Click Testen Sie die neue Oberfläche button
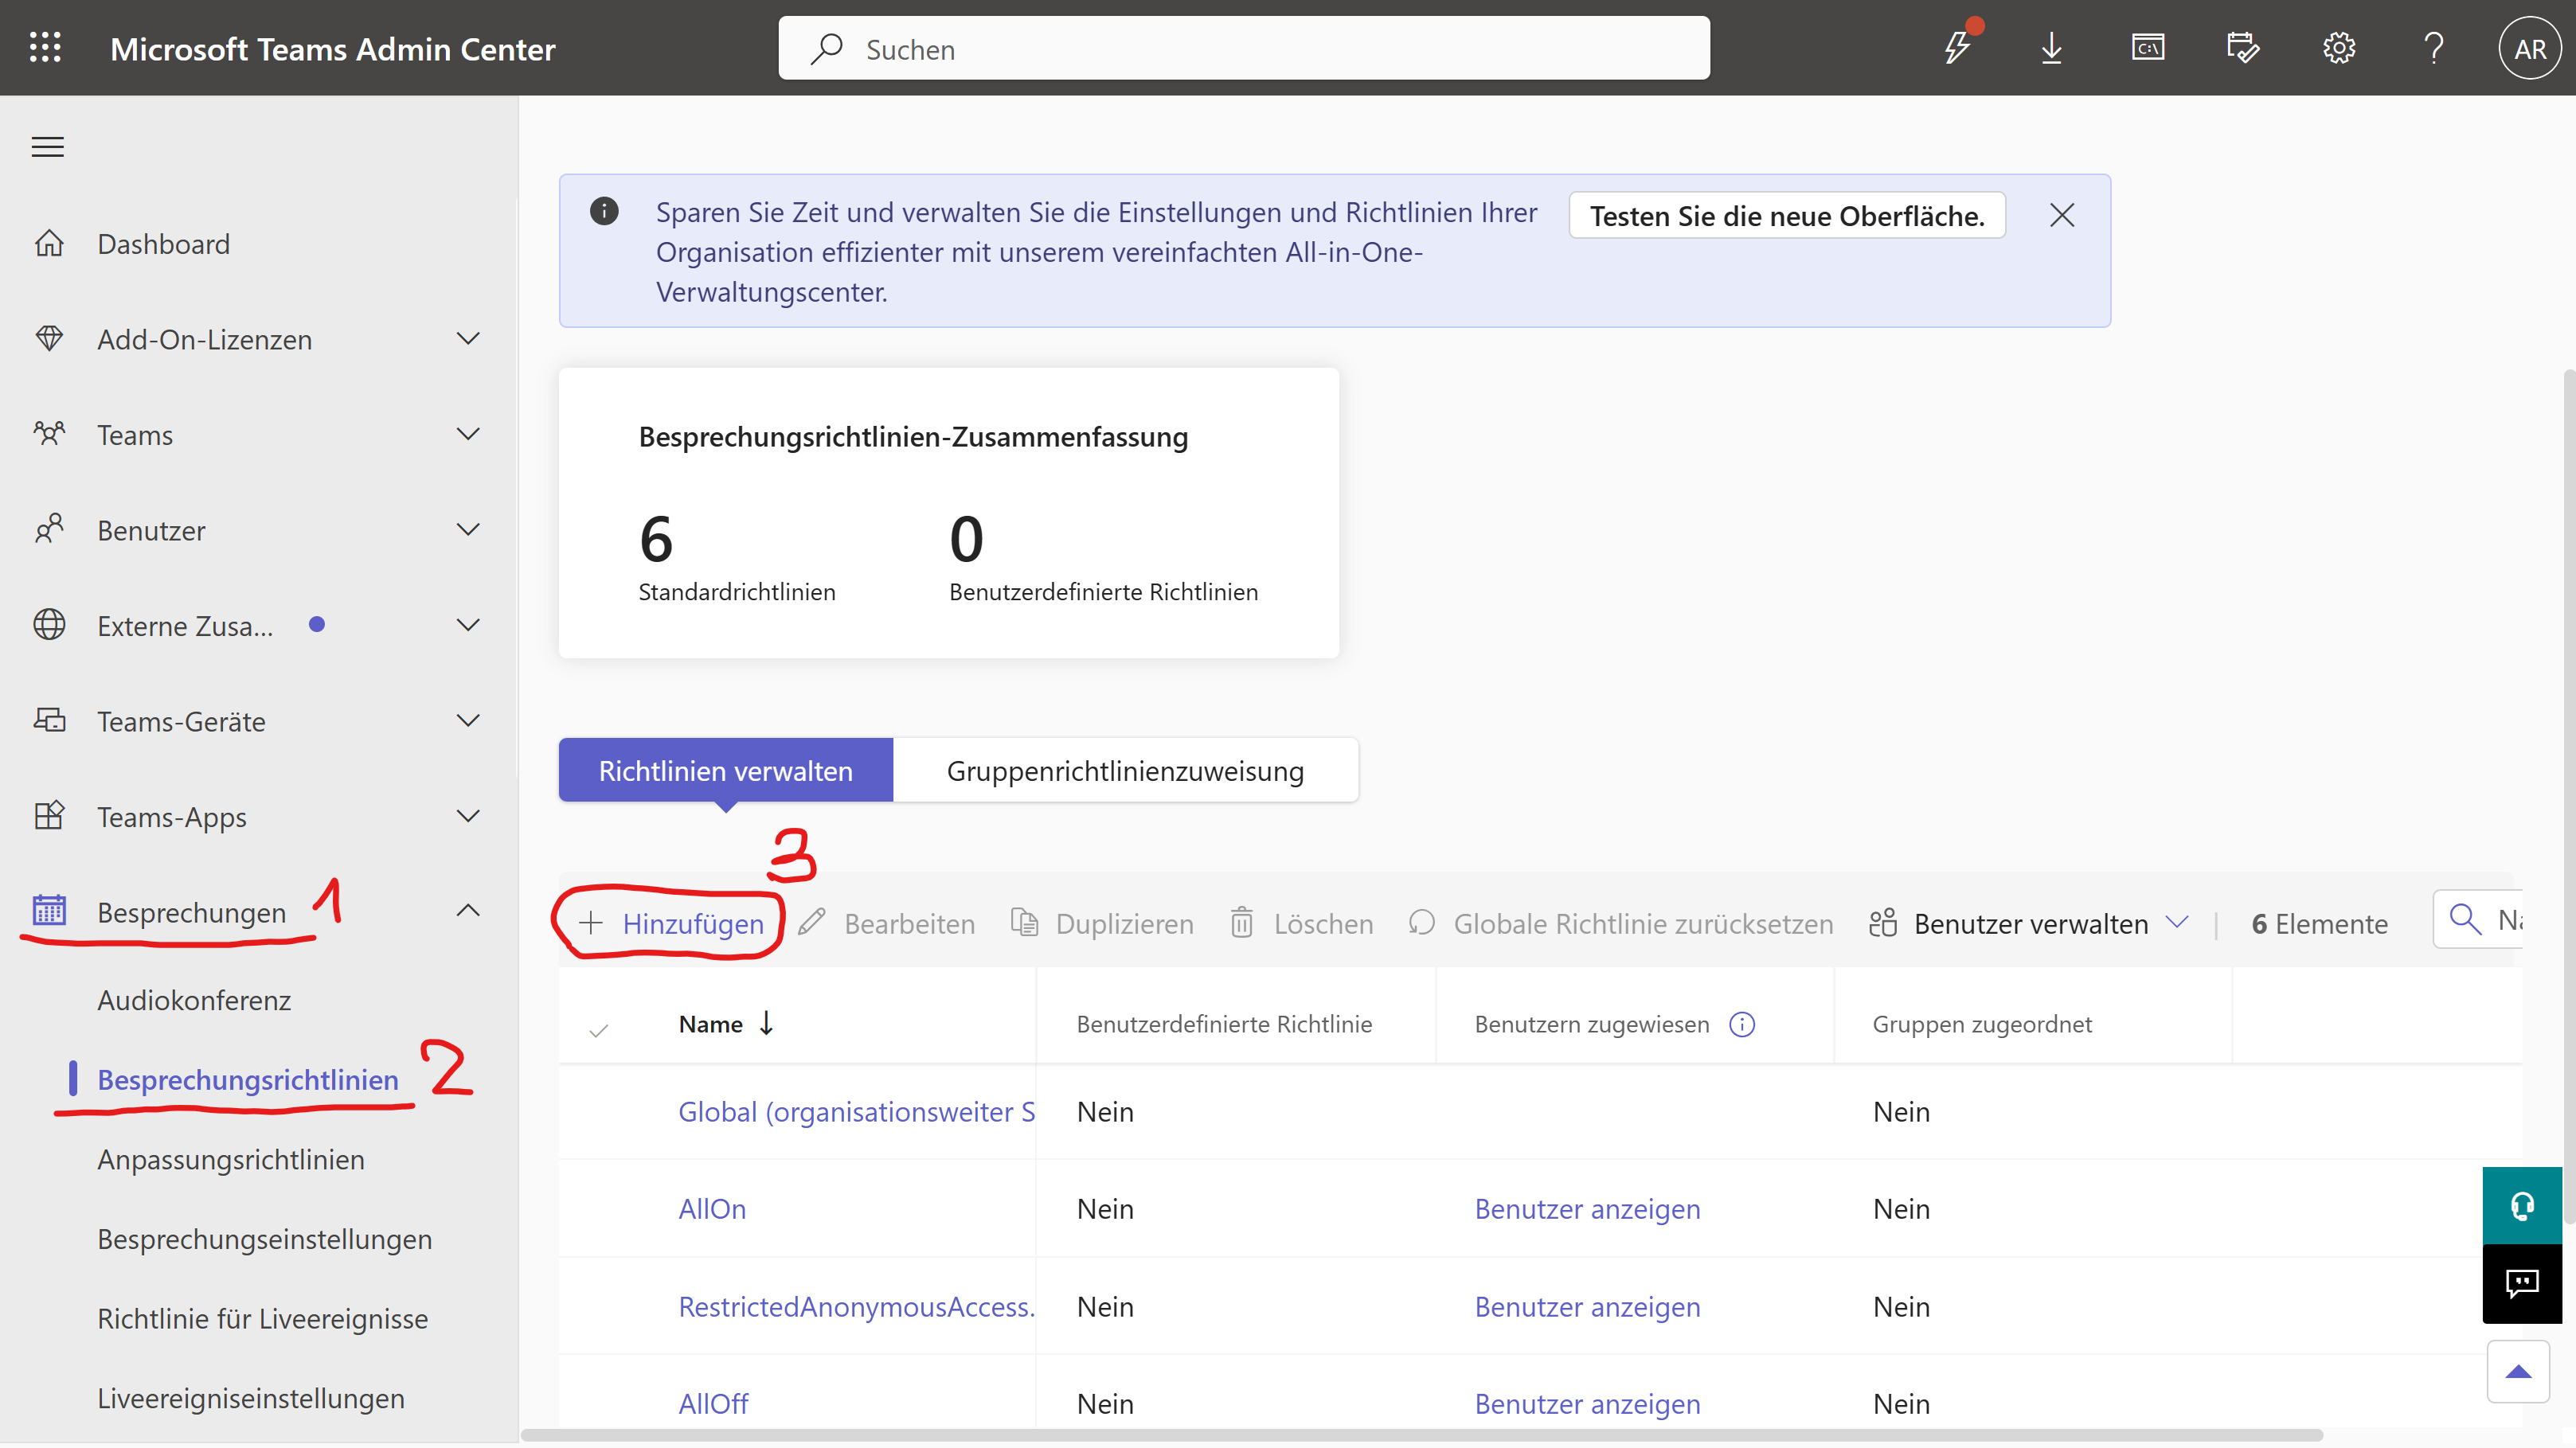This screenshot has width=2576, height=1448. (1786, 216)
